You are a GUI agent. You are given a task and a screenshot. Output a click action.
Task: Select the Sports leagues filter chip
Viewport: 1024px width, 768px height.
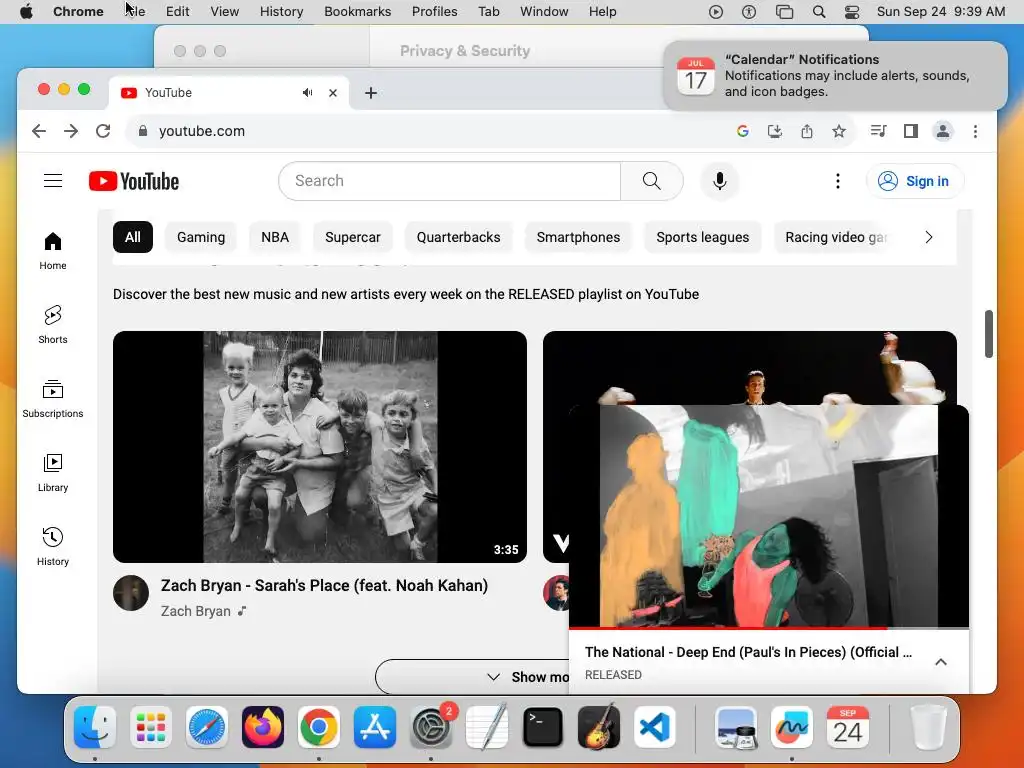click(703, 237)
